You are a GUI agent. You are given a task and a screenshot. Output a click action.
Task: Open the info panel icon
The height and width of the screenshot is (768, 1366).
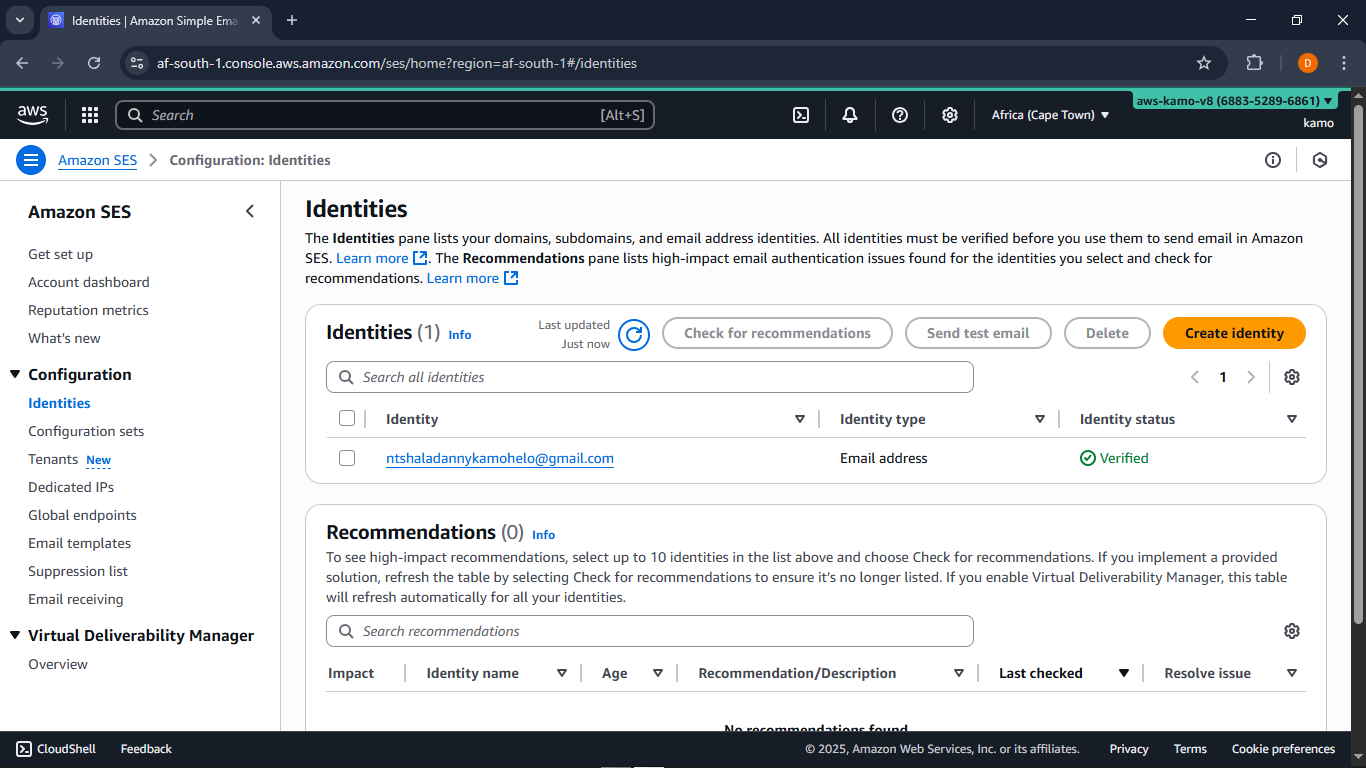coord(1273,160)
